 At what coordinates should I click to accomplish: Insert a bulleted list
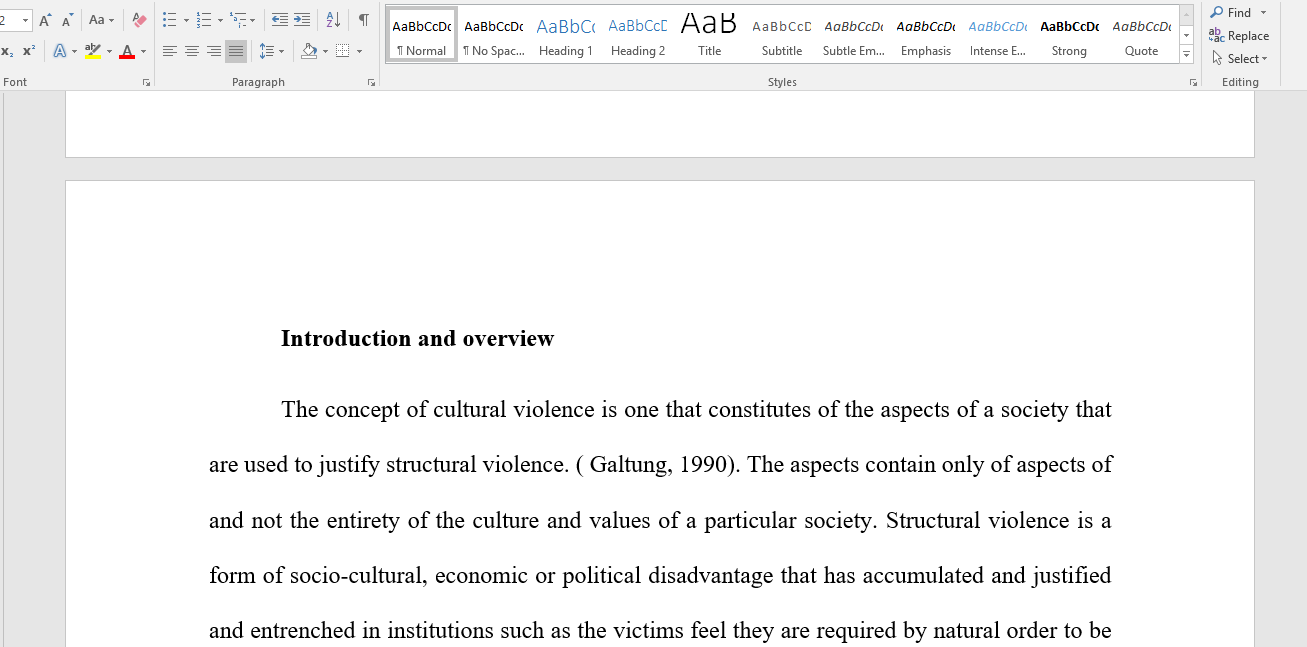(x=169, y=20)
